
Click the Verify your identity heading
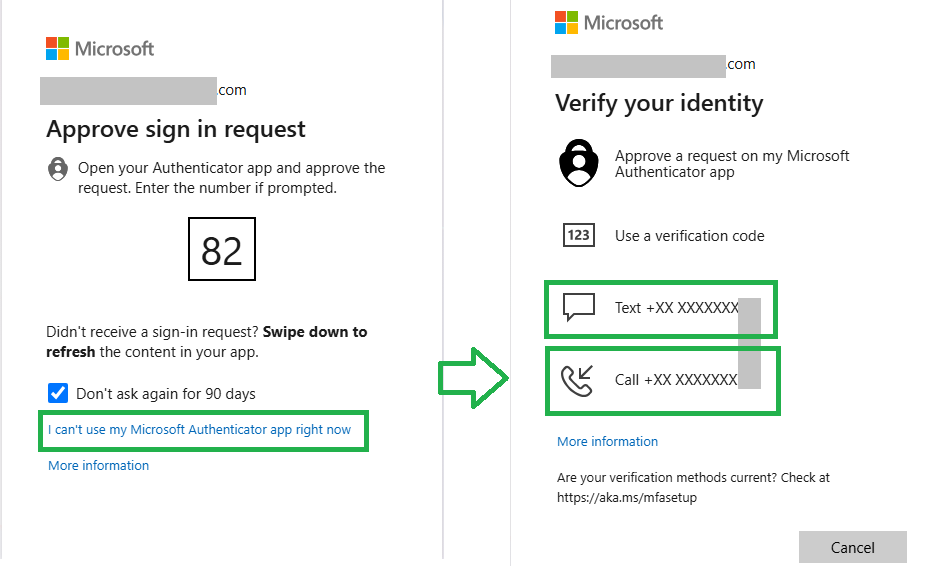click(x=659, y=103)
